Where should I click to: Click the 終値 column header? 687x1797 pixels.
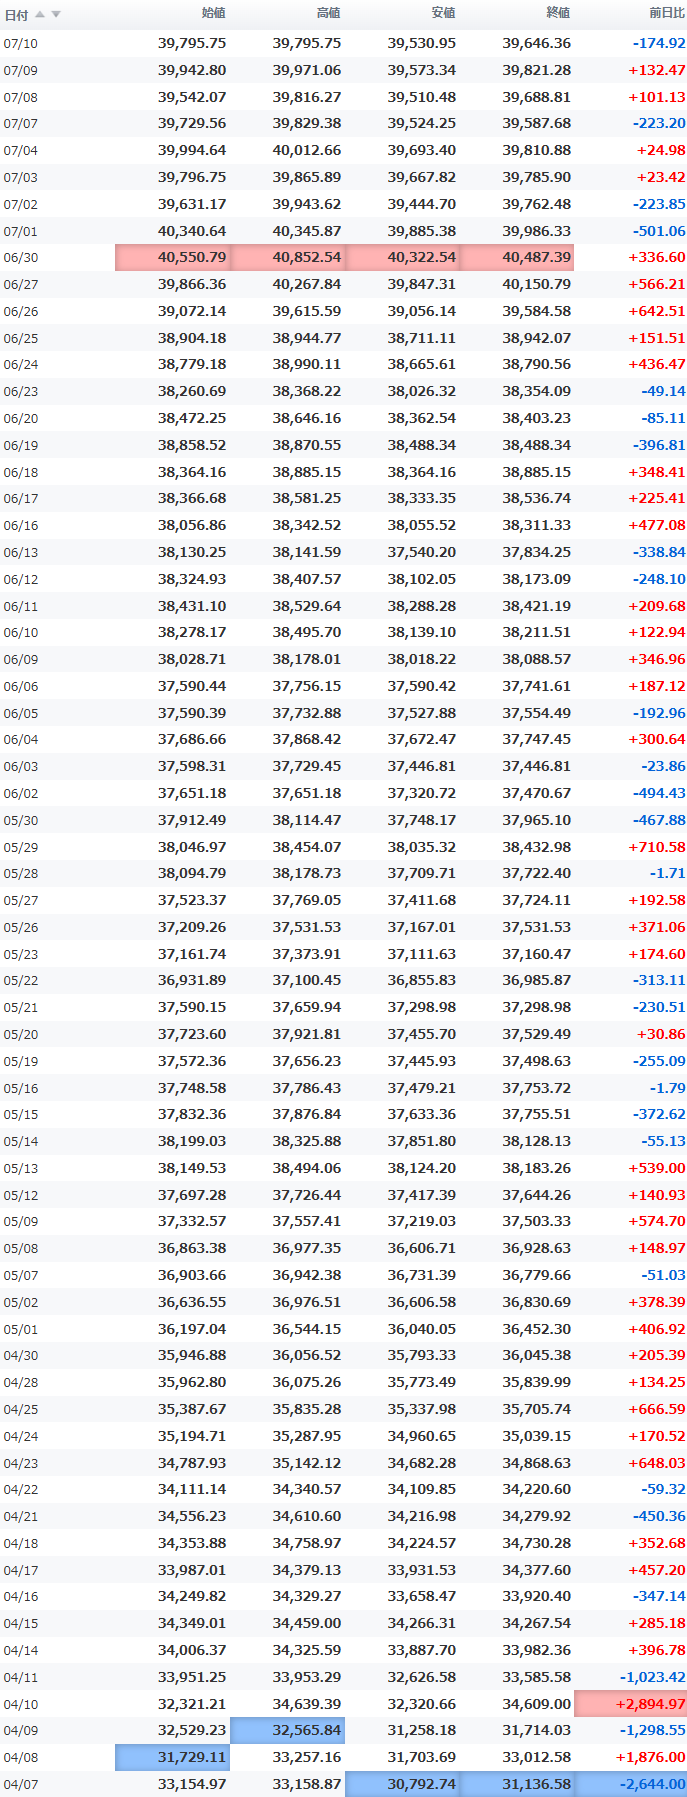pyautogui.click(x=559, y=13)
